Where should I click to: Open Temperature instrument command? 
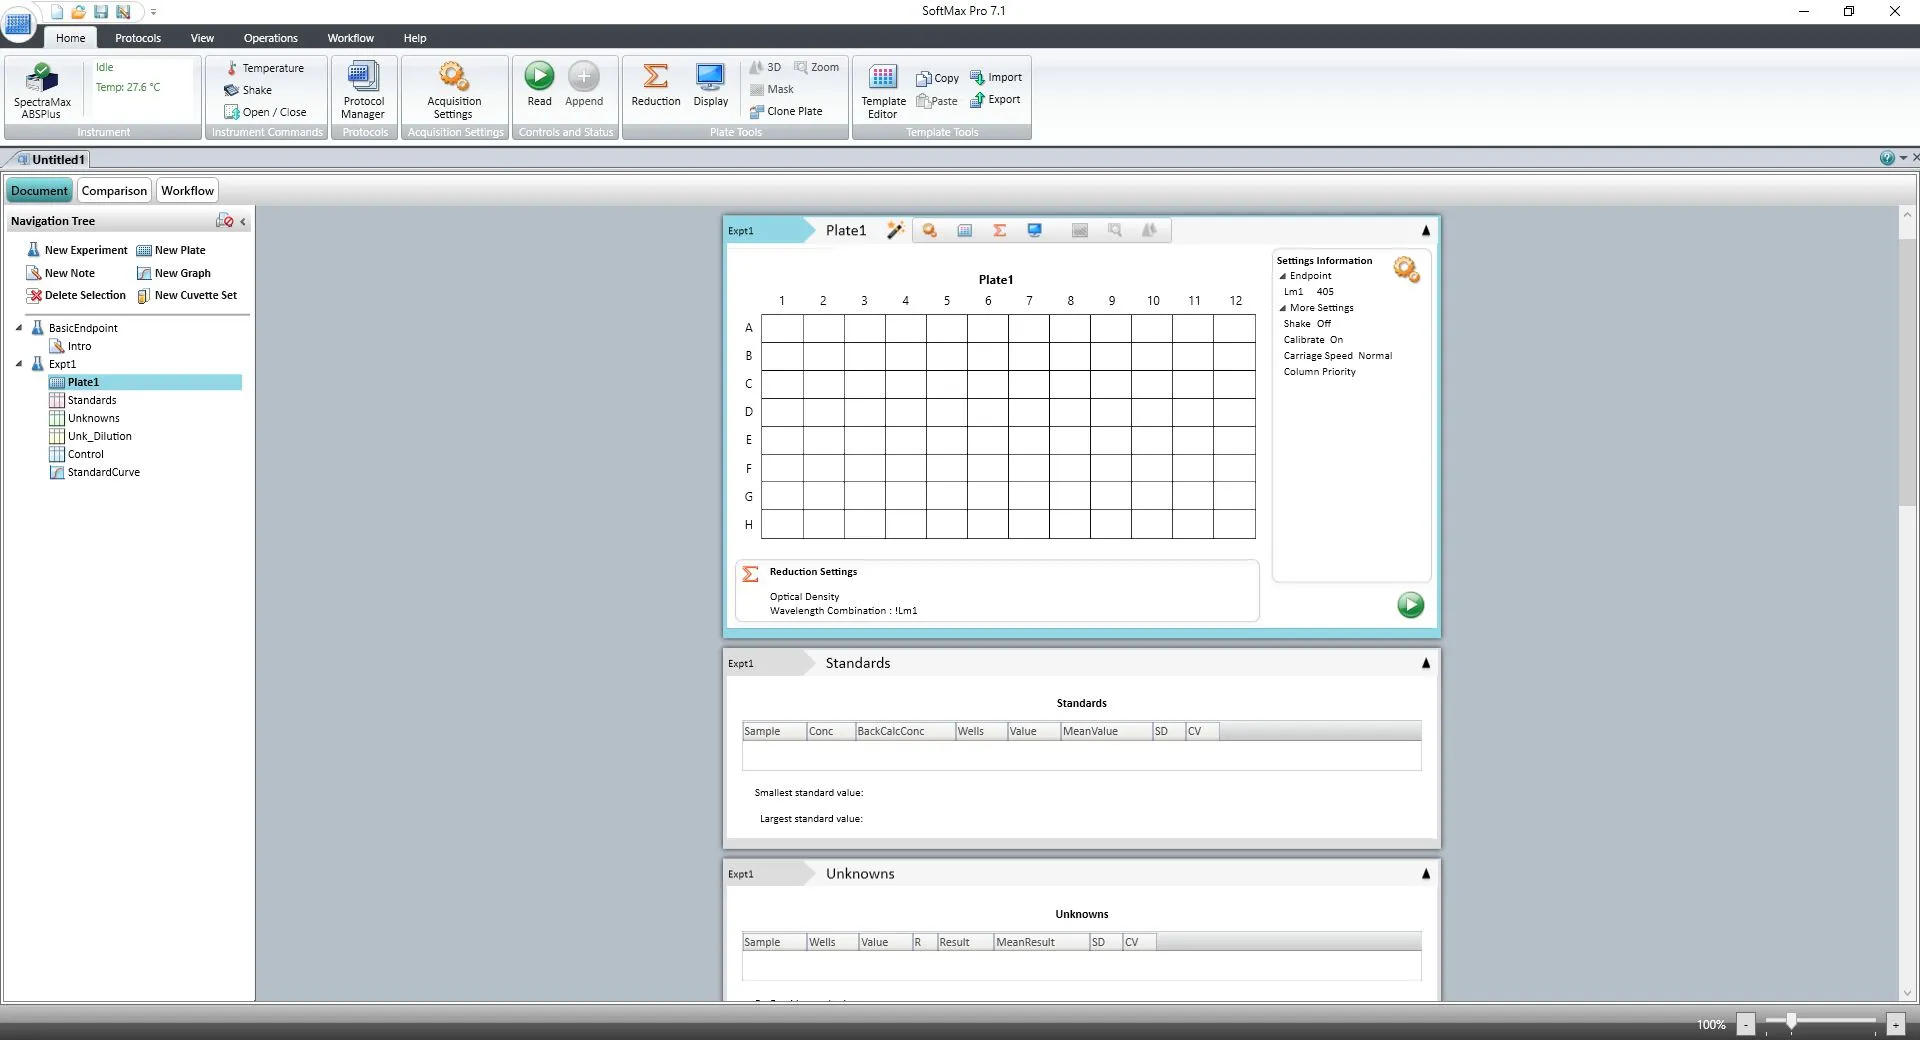[264, 68]
